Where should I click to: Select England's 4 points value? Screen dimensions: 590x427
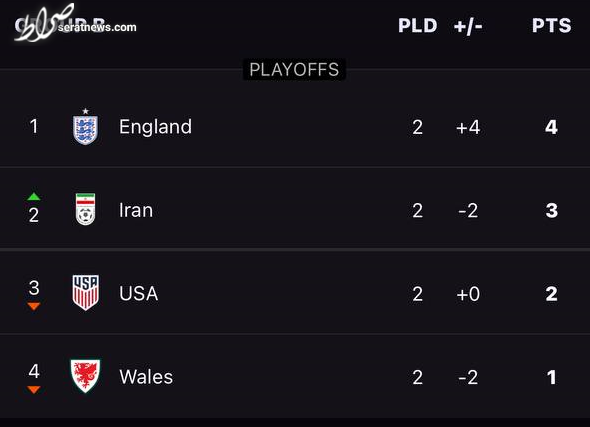(552, 127)
